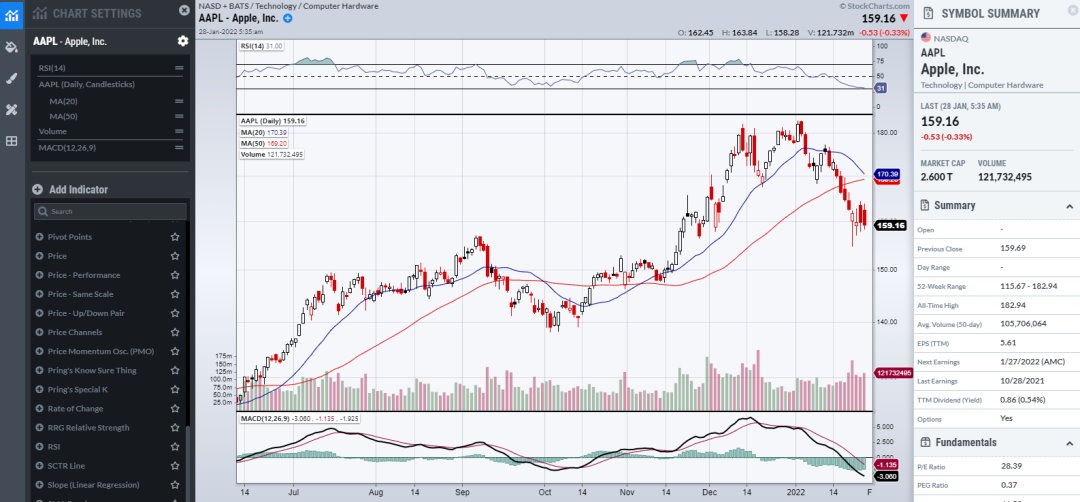Open AAPL symbol gear settings
The image size is (1080, 502).
click(183, 41)
